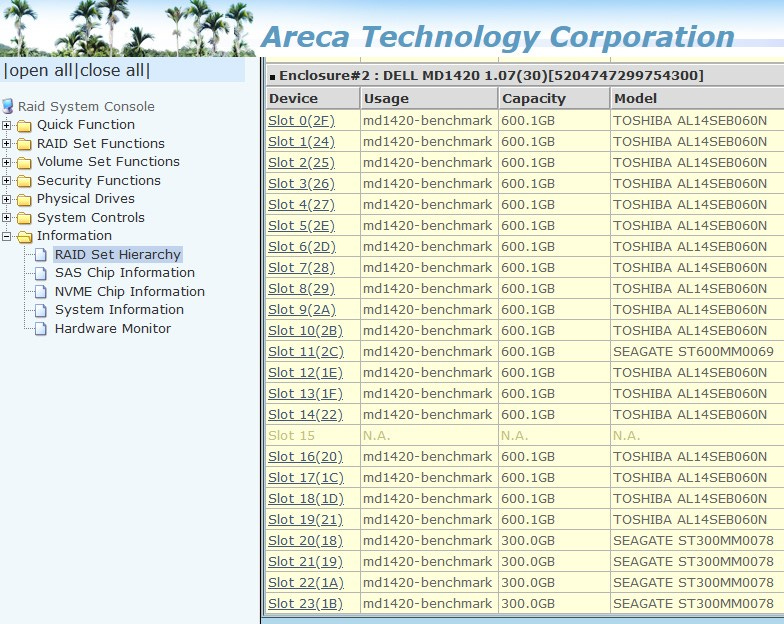The width and height of the screenshot is (784, 624).
Task: Open the Slot 5(2E) device link
Action: 301,226
